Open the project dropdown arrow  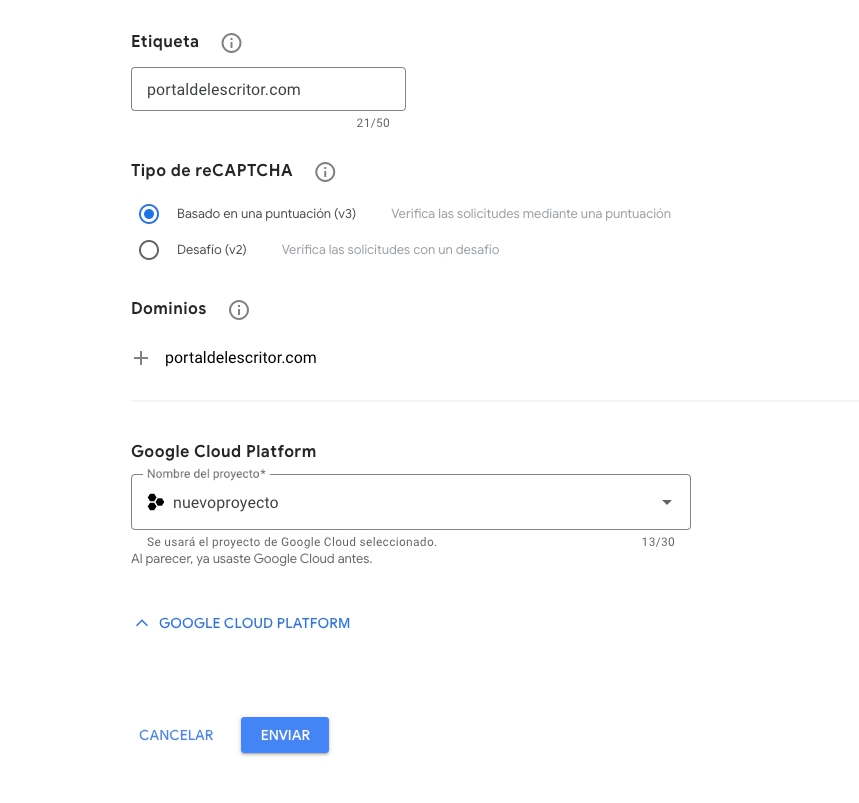point(666,502)
